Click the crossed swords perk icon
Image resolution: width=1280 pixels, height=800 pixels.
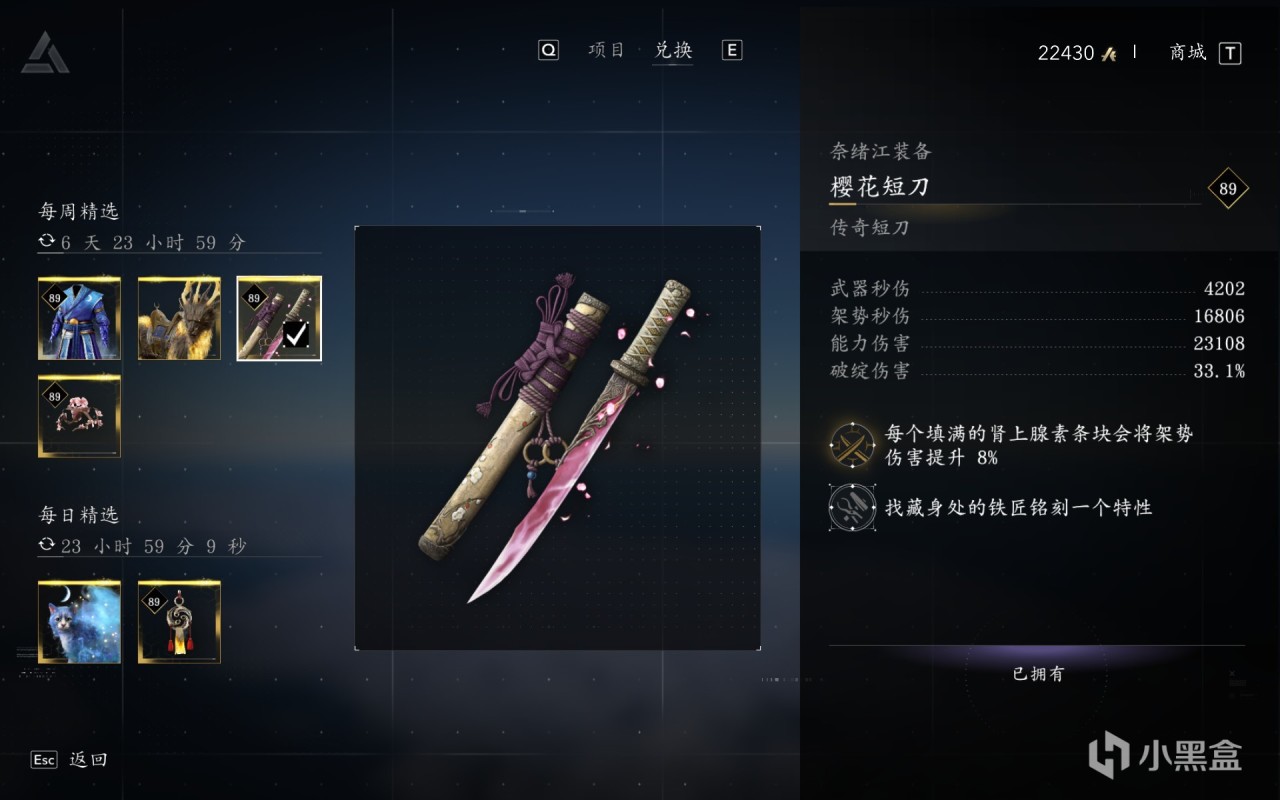point(852,445)
